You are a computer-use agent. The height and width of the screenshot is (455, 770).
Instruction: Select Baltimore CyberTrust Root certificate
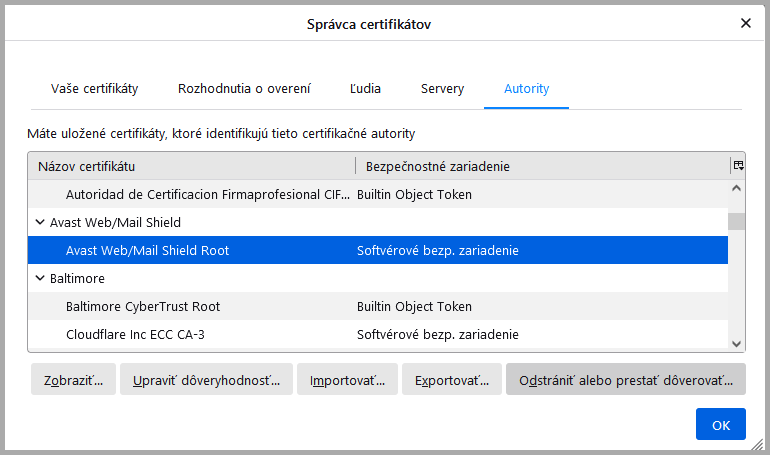point(143,306)
